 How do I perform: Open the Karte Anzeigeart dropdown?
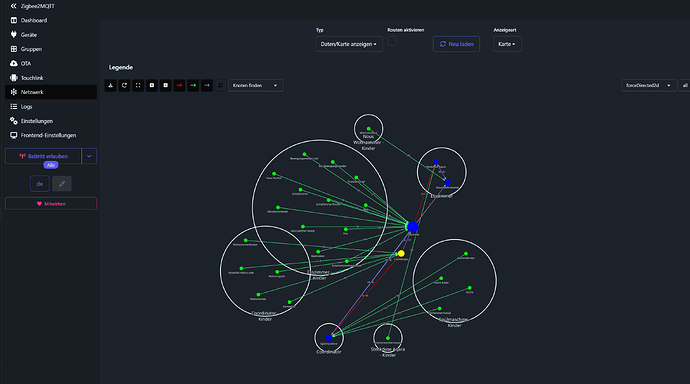[x=507, y=44]
